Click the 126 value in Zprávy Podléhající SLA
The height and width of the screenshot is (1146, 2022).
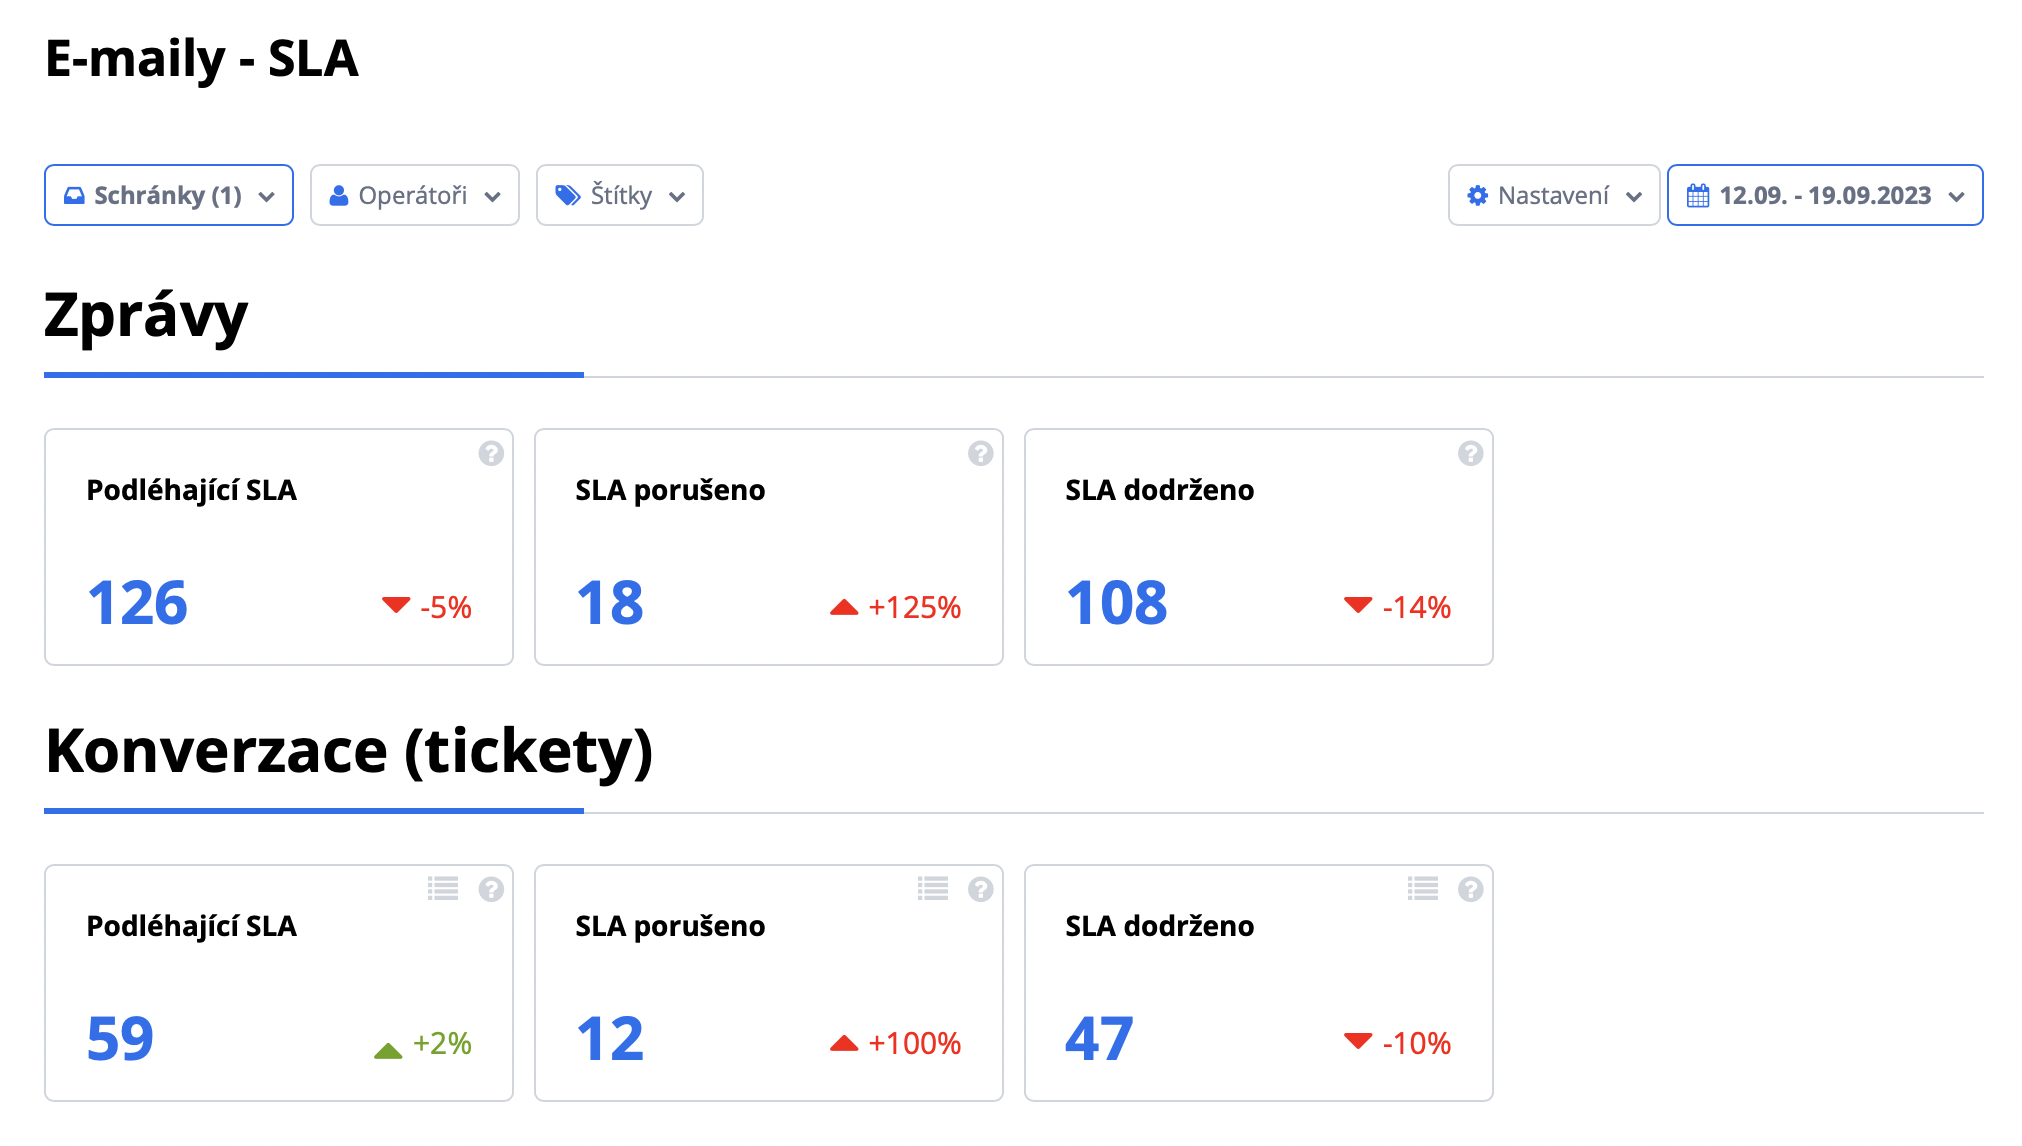point(137,604)
